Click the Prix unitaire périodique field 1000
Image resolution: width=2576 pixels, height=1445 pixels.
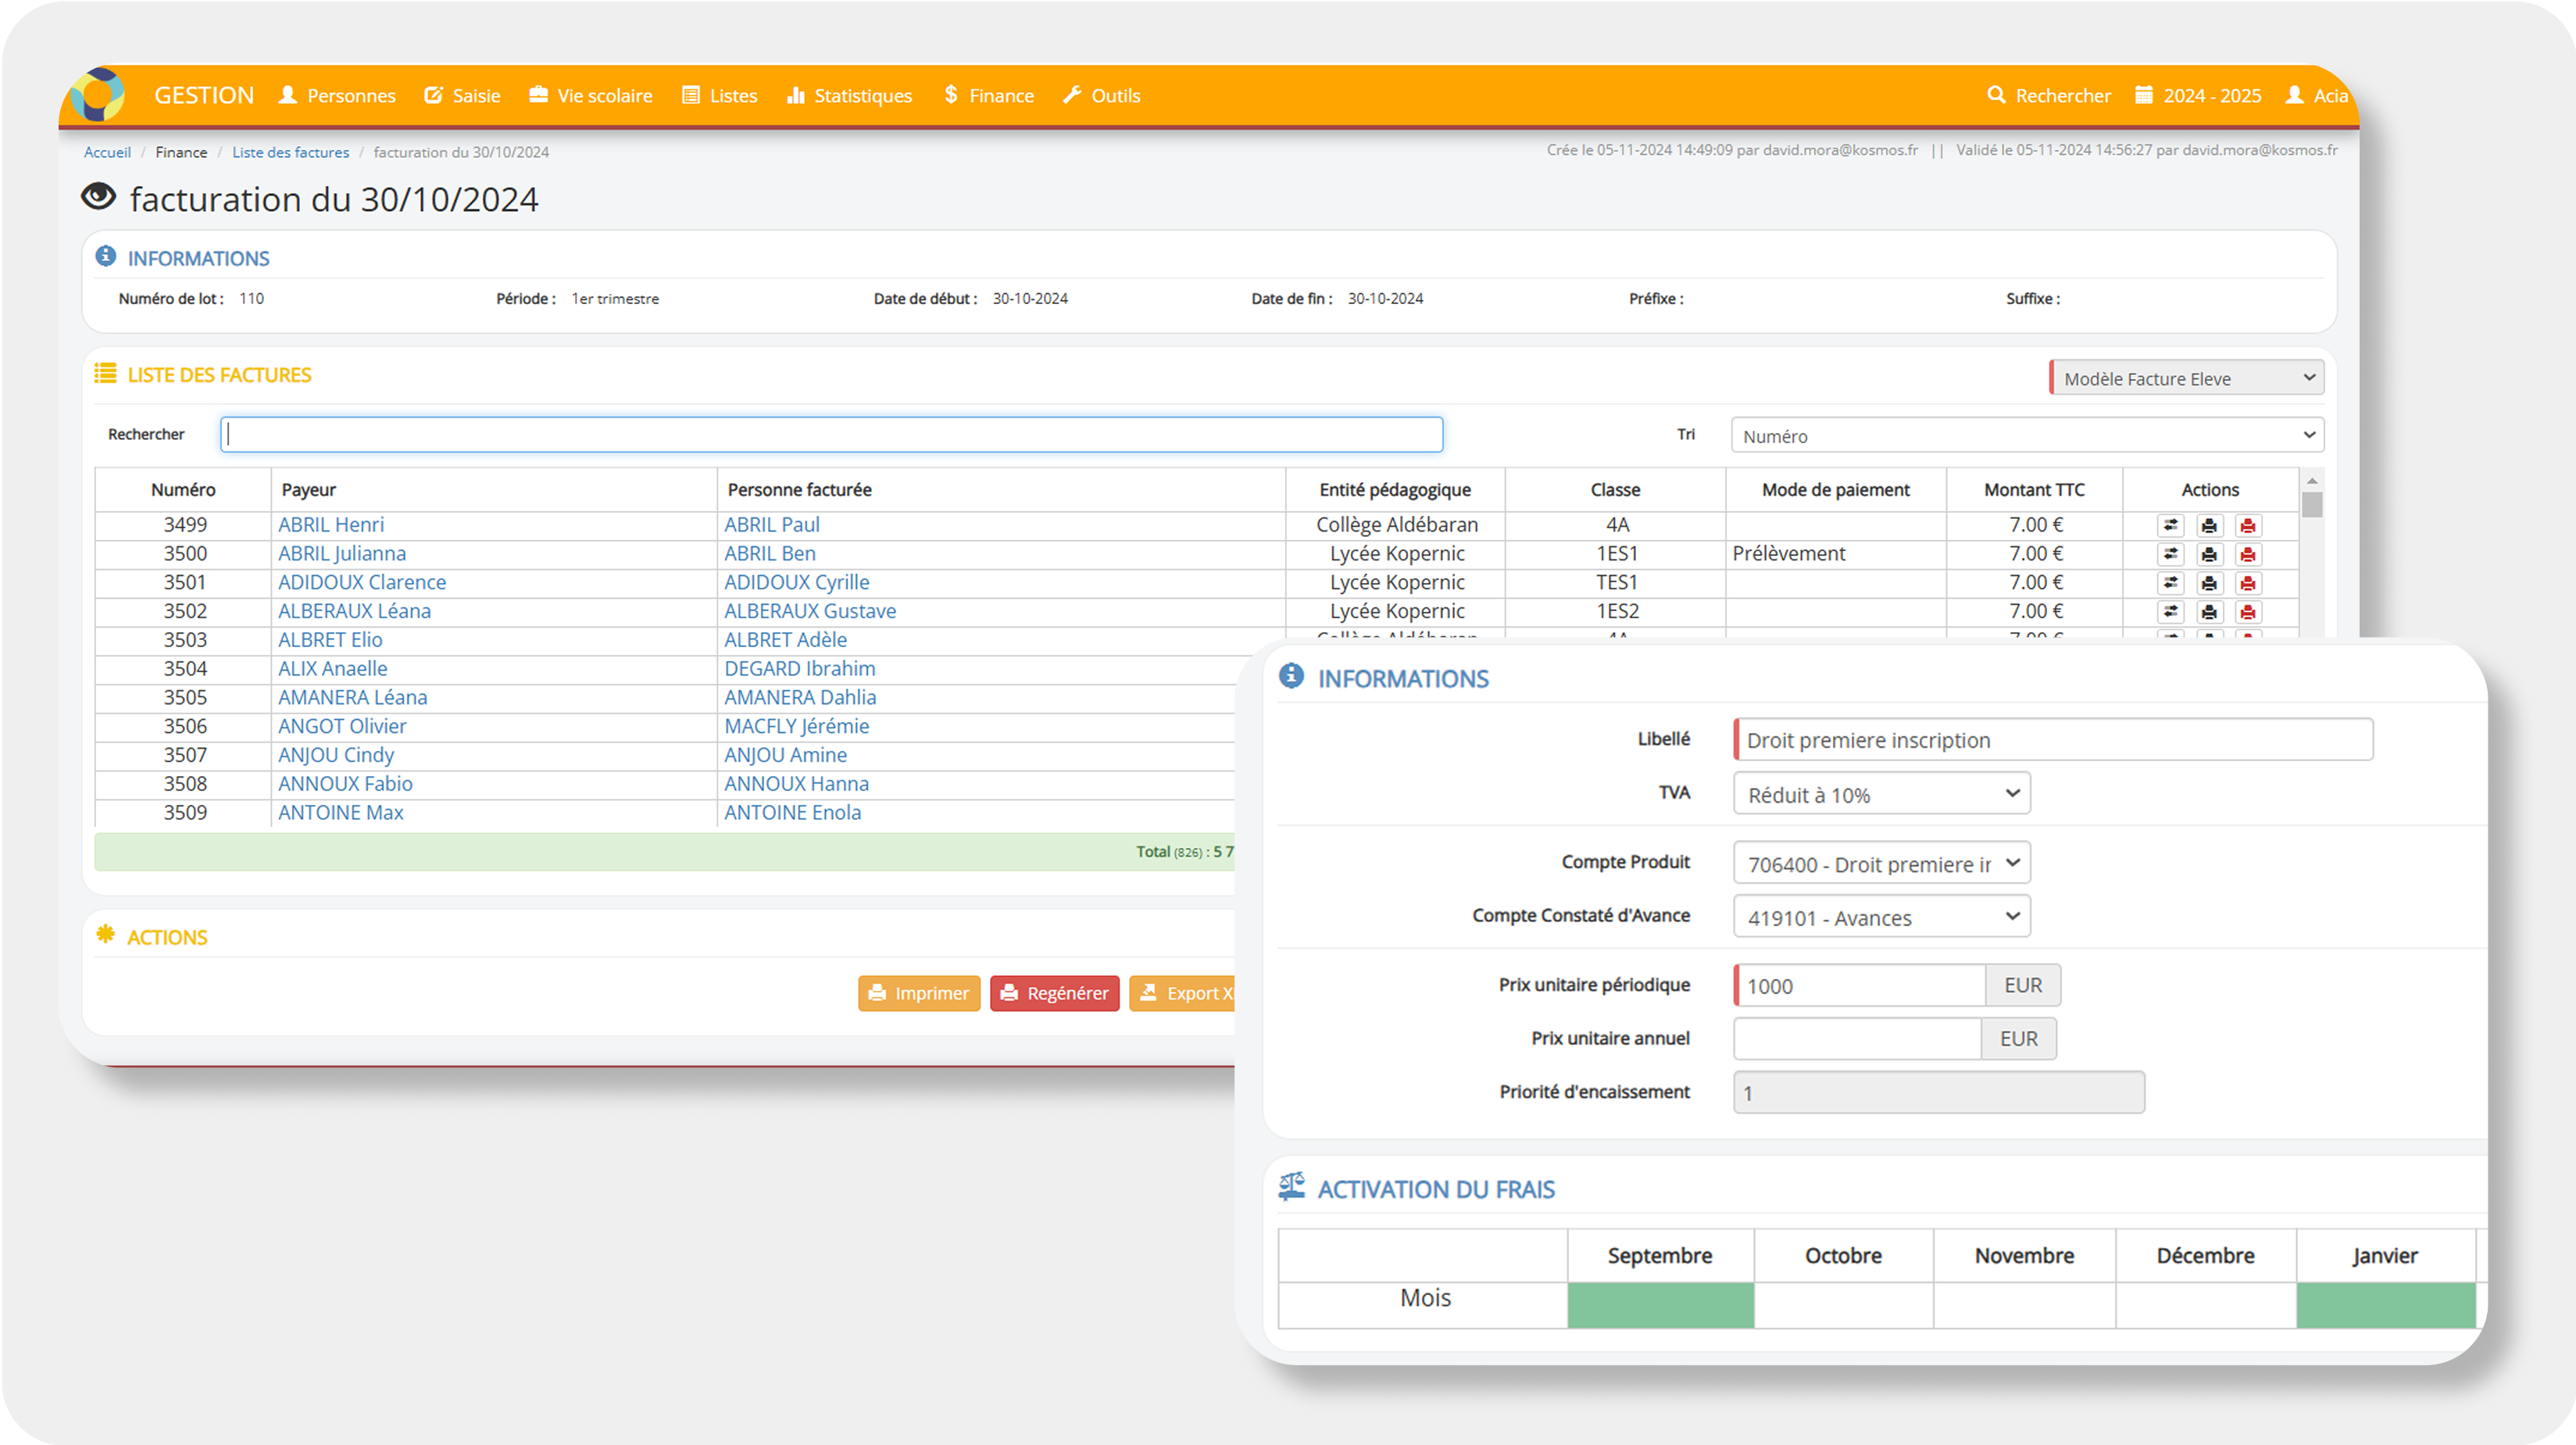1859,986
